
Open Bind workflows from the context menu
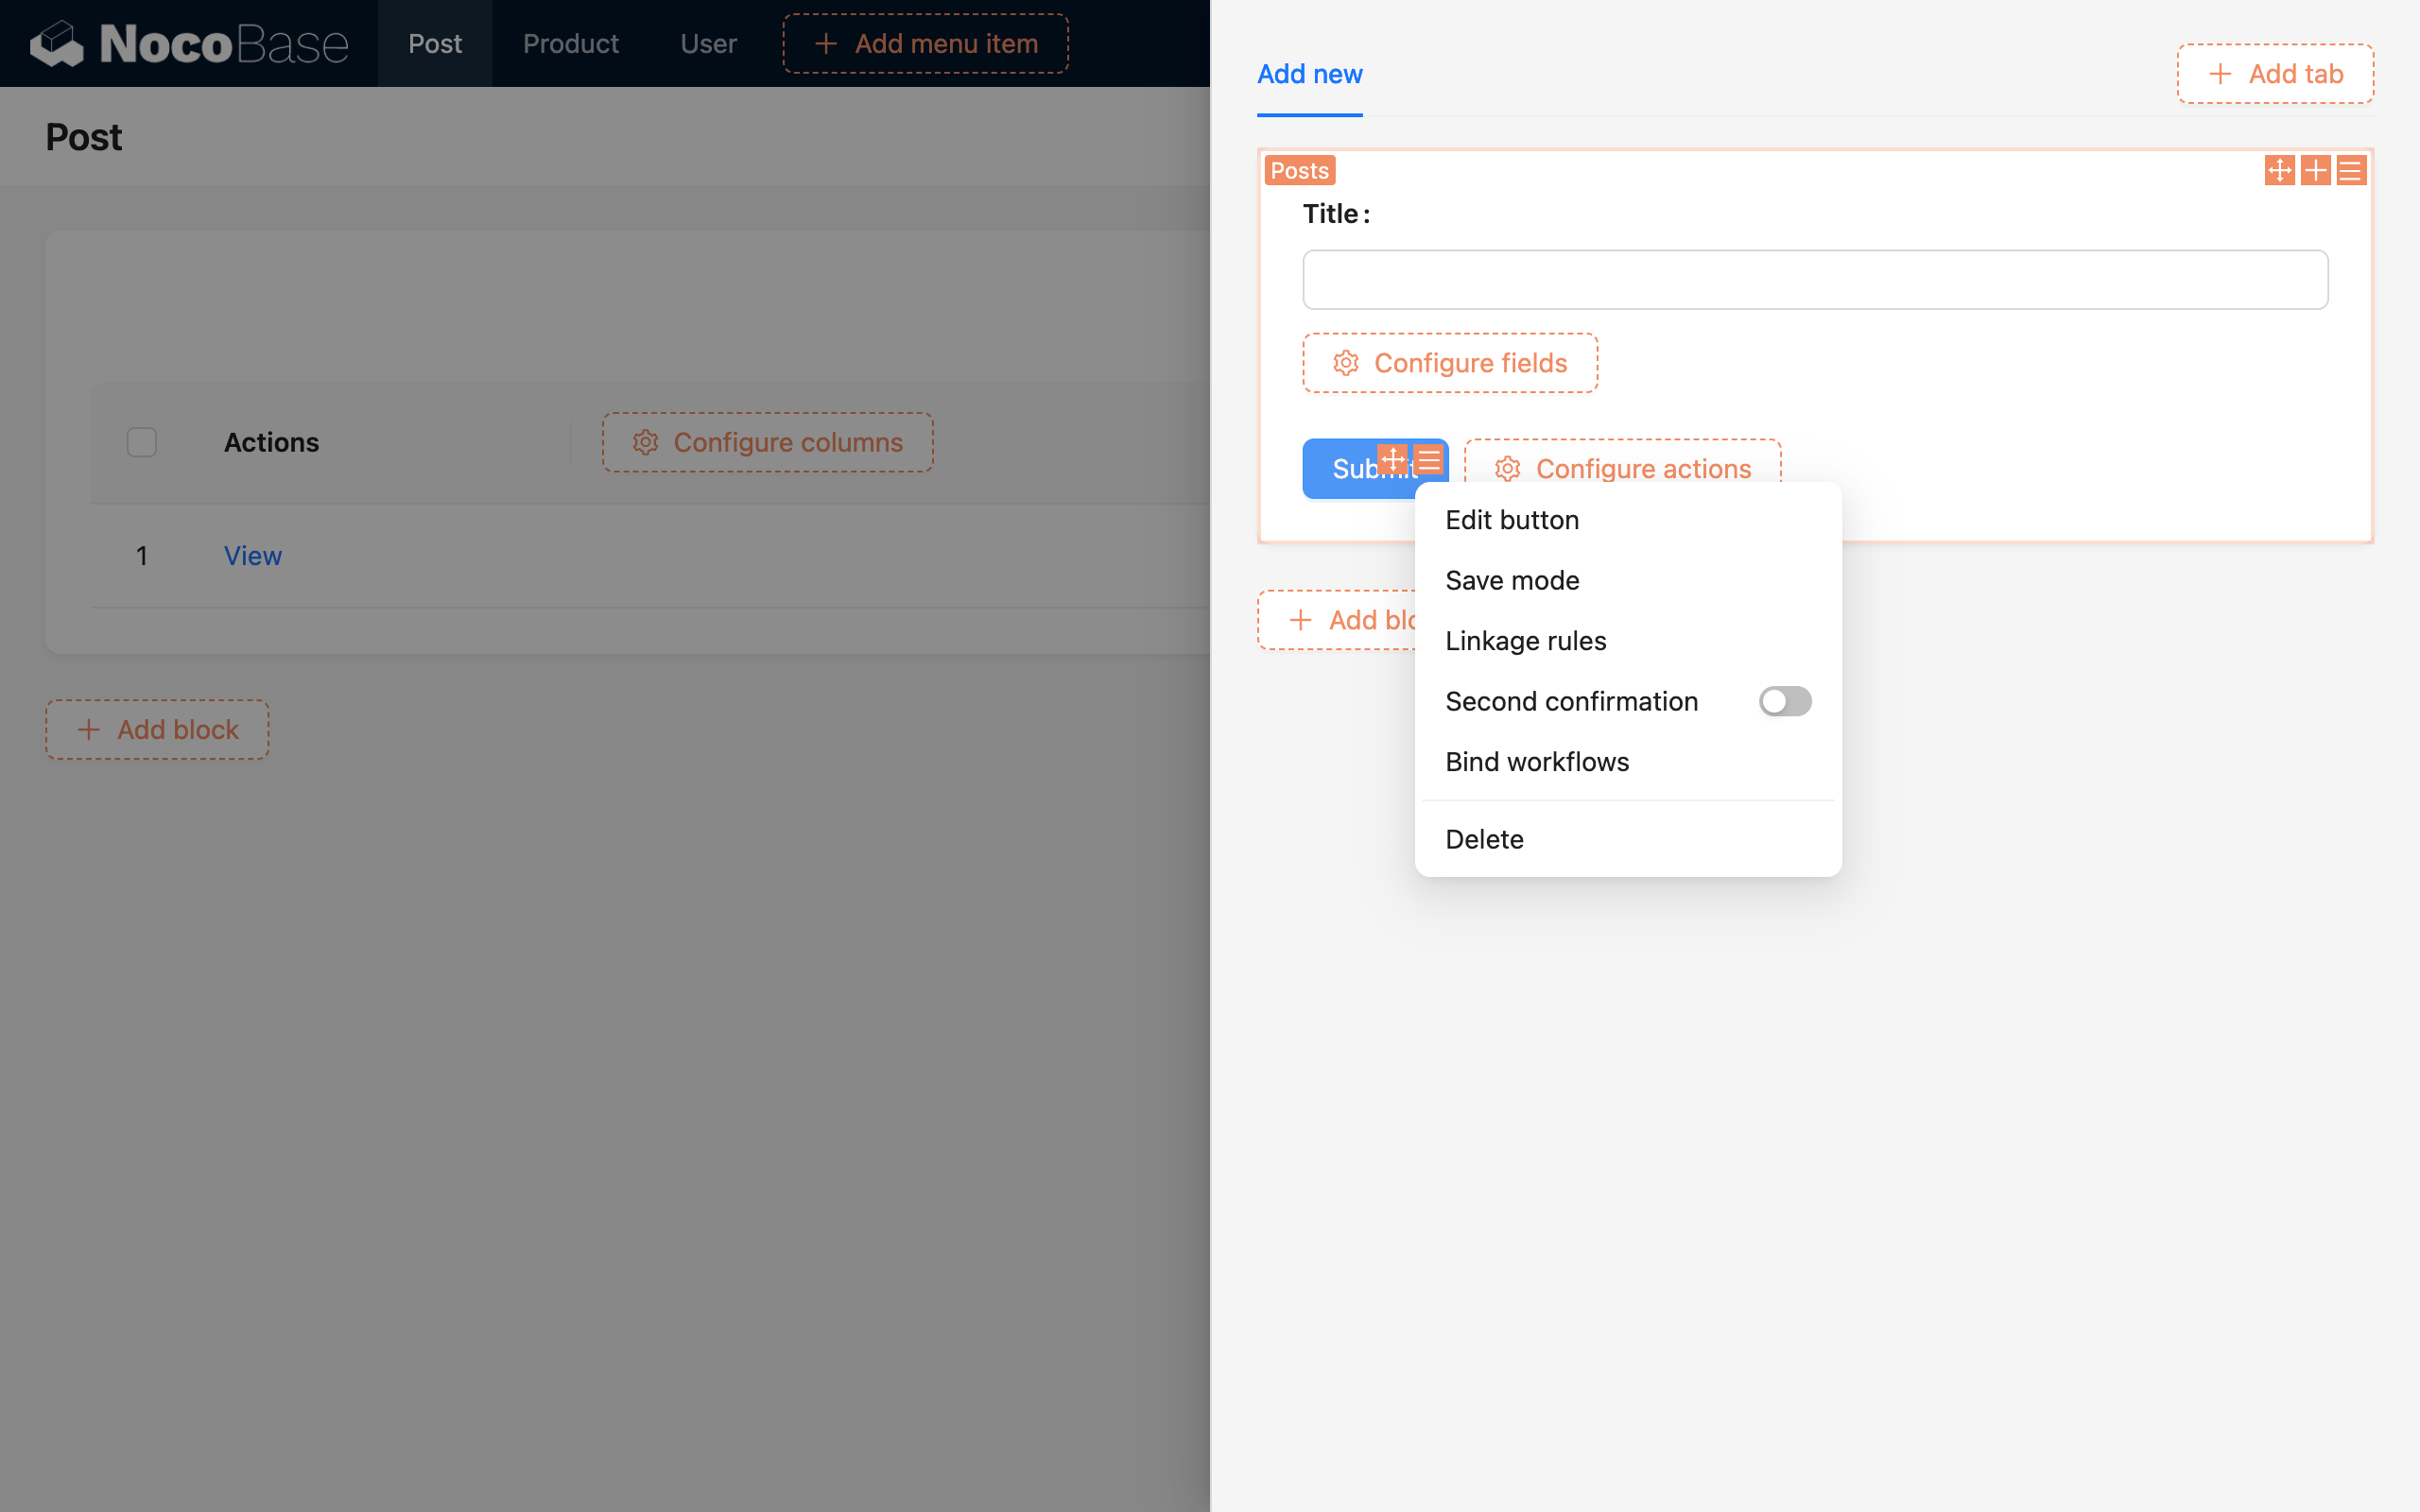pos(1537,761)
